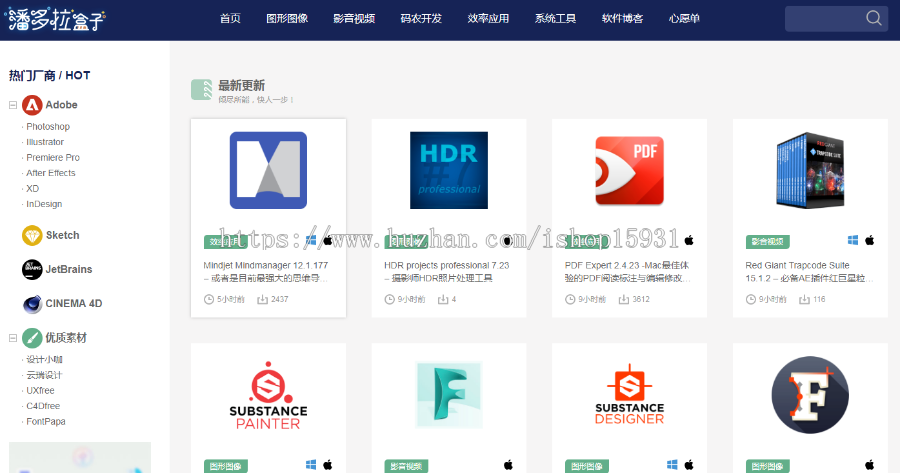Screen dimensions: 900x473
Task: Open the 优质素材 green brush icon
Action: [32, 338]
